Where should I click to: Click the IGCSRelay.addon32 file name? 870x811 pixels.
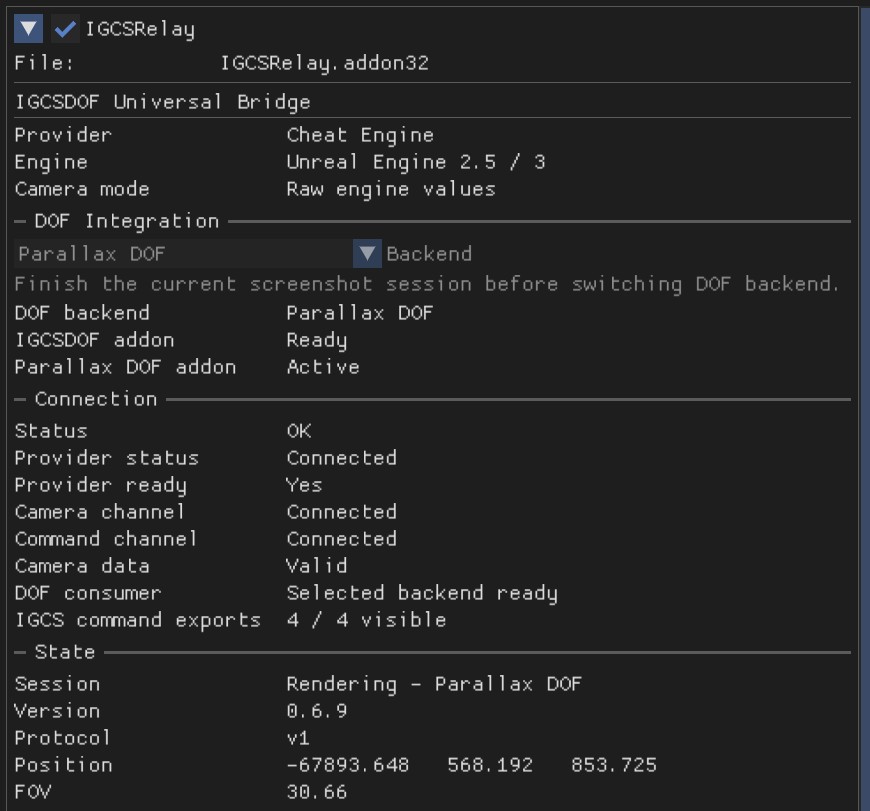coord(325,63)
